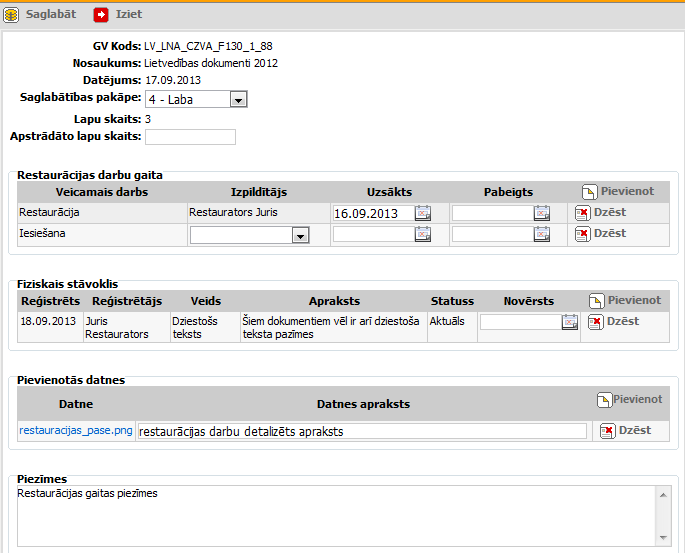Viewport: 685px width, 553px height.
Task: Open Izpildītājs dropdown for Iesiešana row
Action: tap(299, 235)
